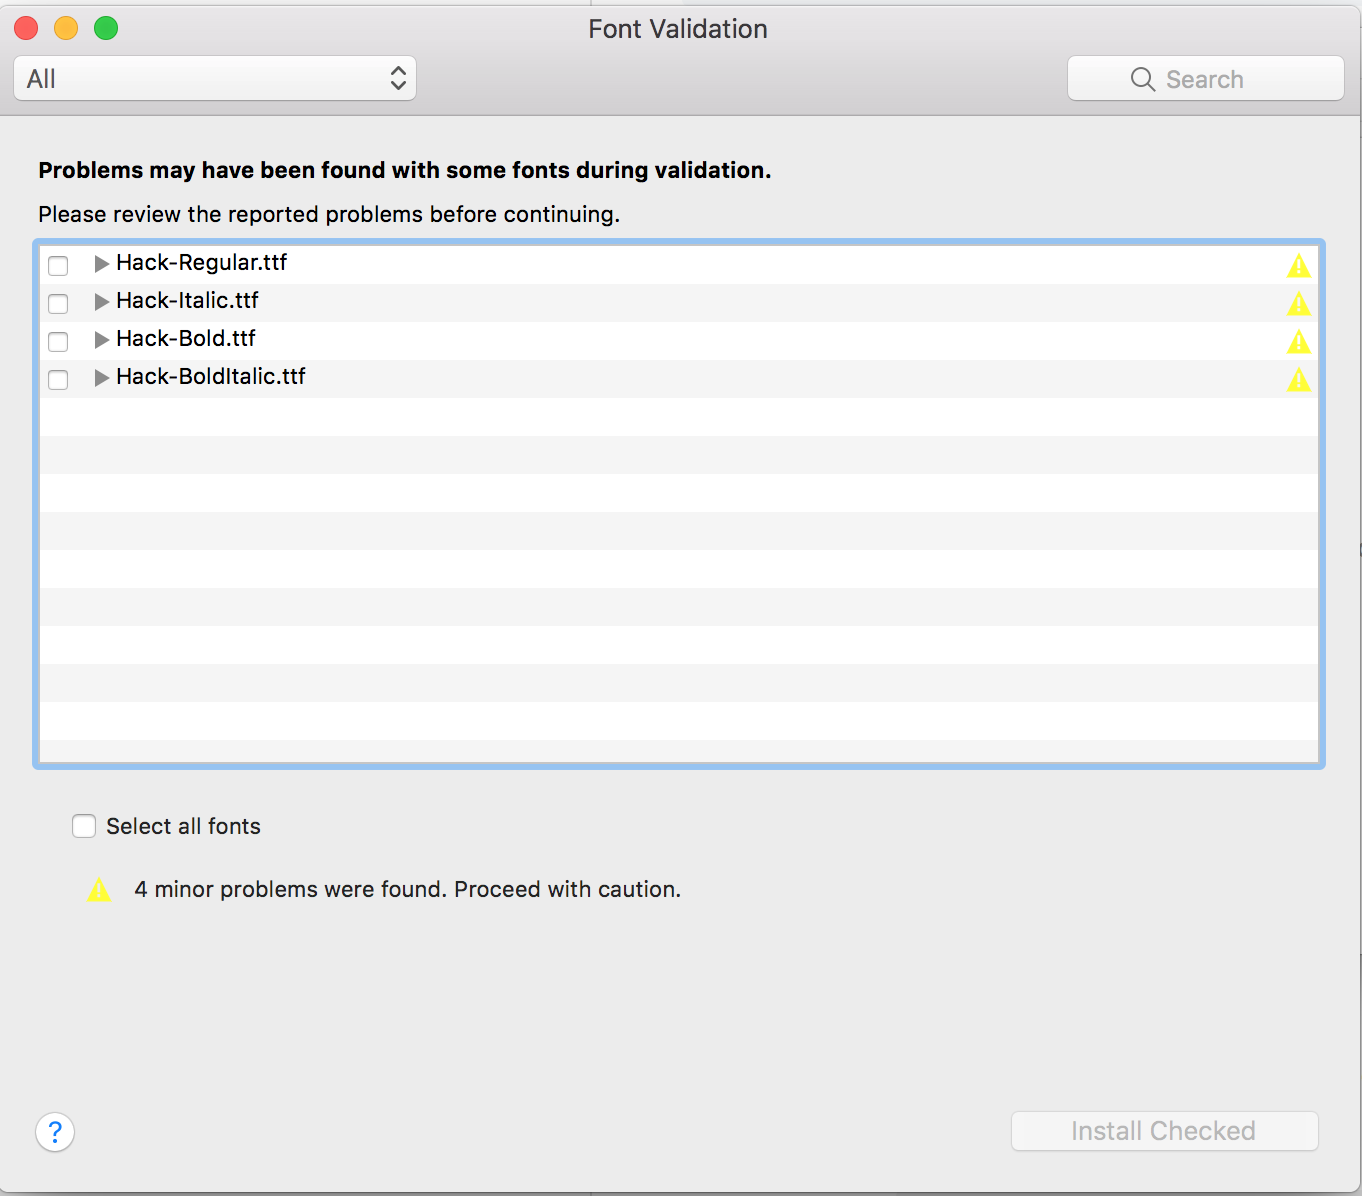Image resolution: width=1362 pixels, height=1196 pixels.
Task: Check the checkbox for Hack-Regular.ttf
Action: pos(58,265)
